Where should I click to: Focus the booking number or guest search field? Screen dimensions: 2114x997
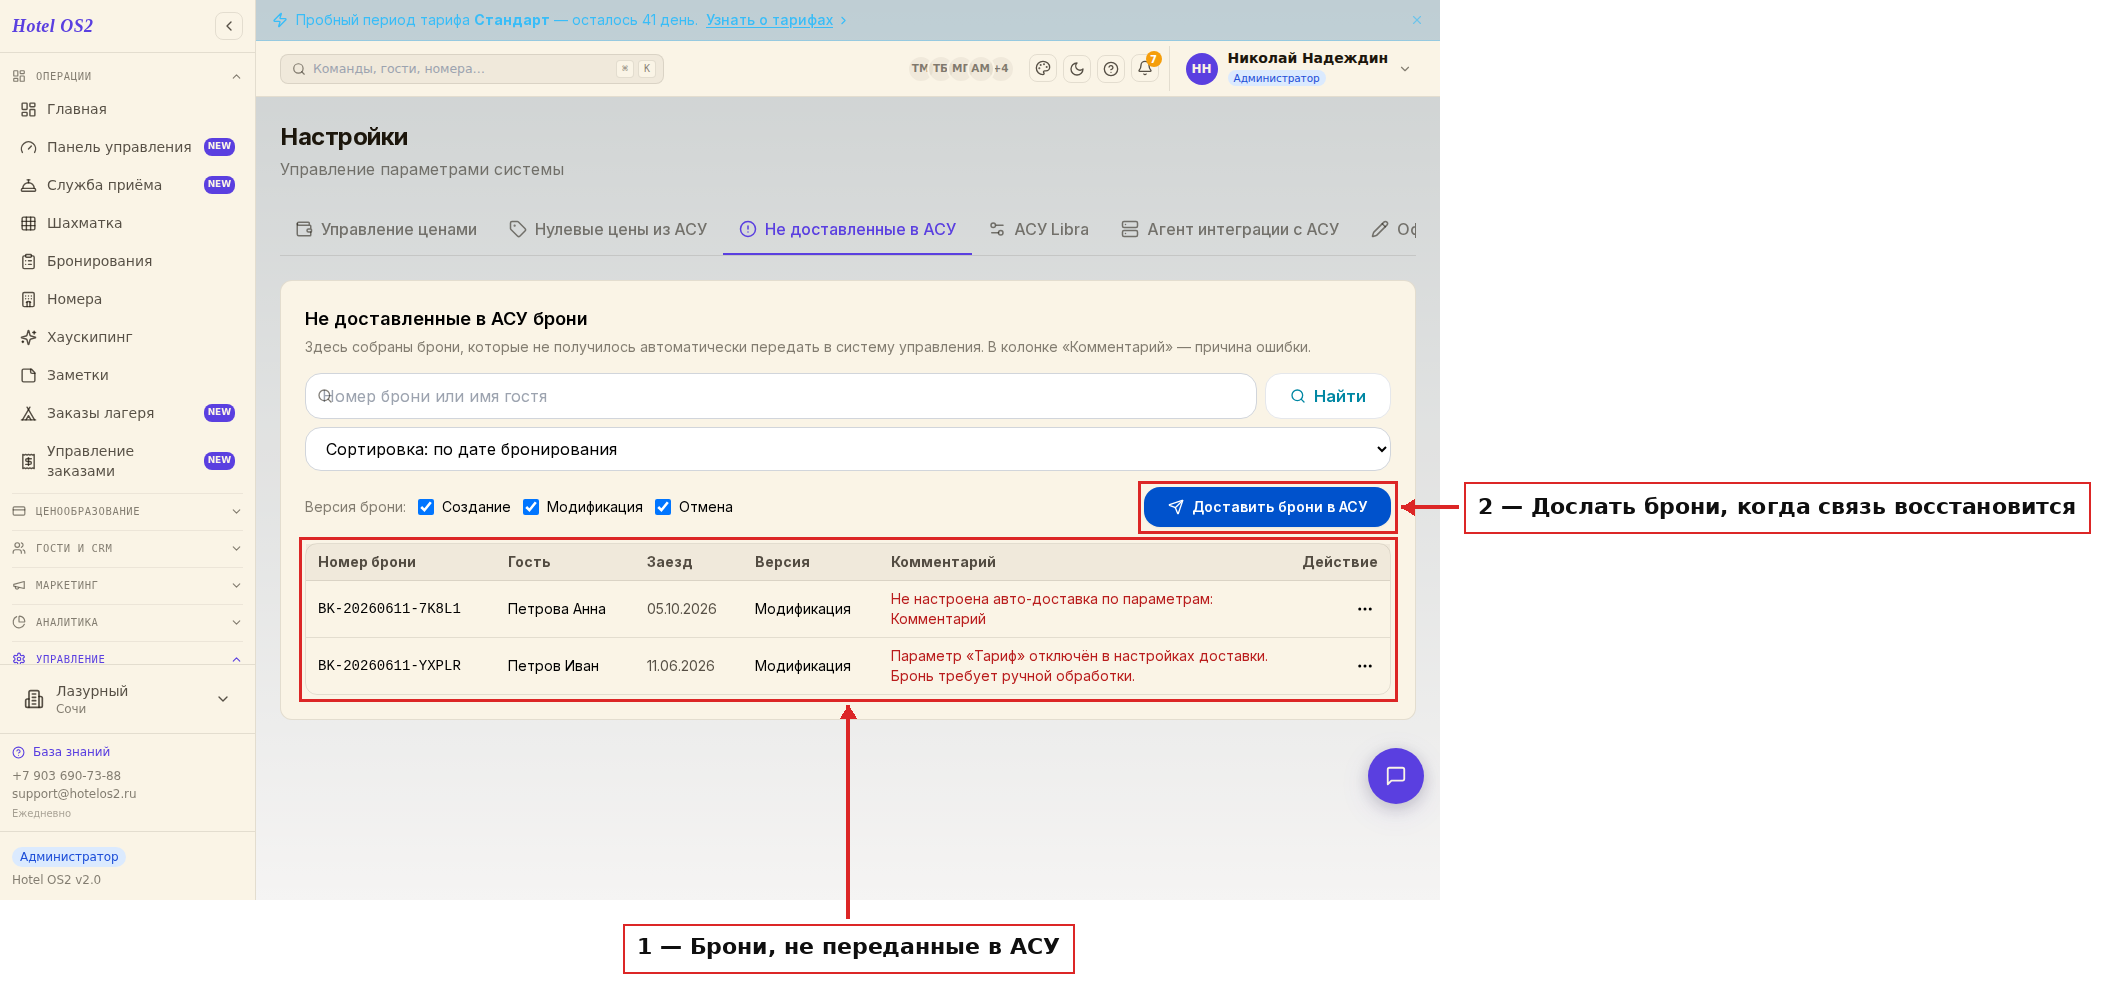coord(780,396)
